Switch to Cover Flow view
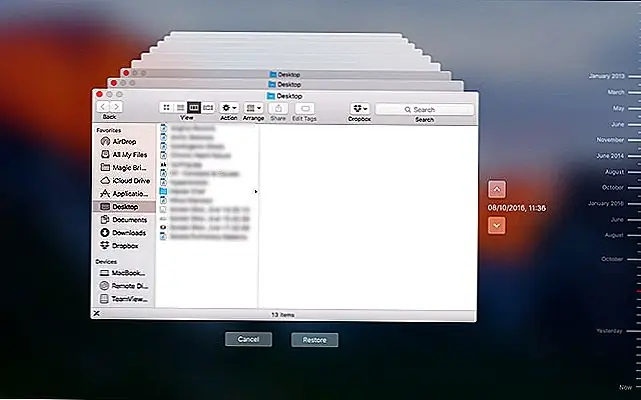 click(208, 107)
